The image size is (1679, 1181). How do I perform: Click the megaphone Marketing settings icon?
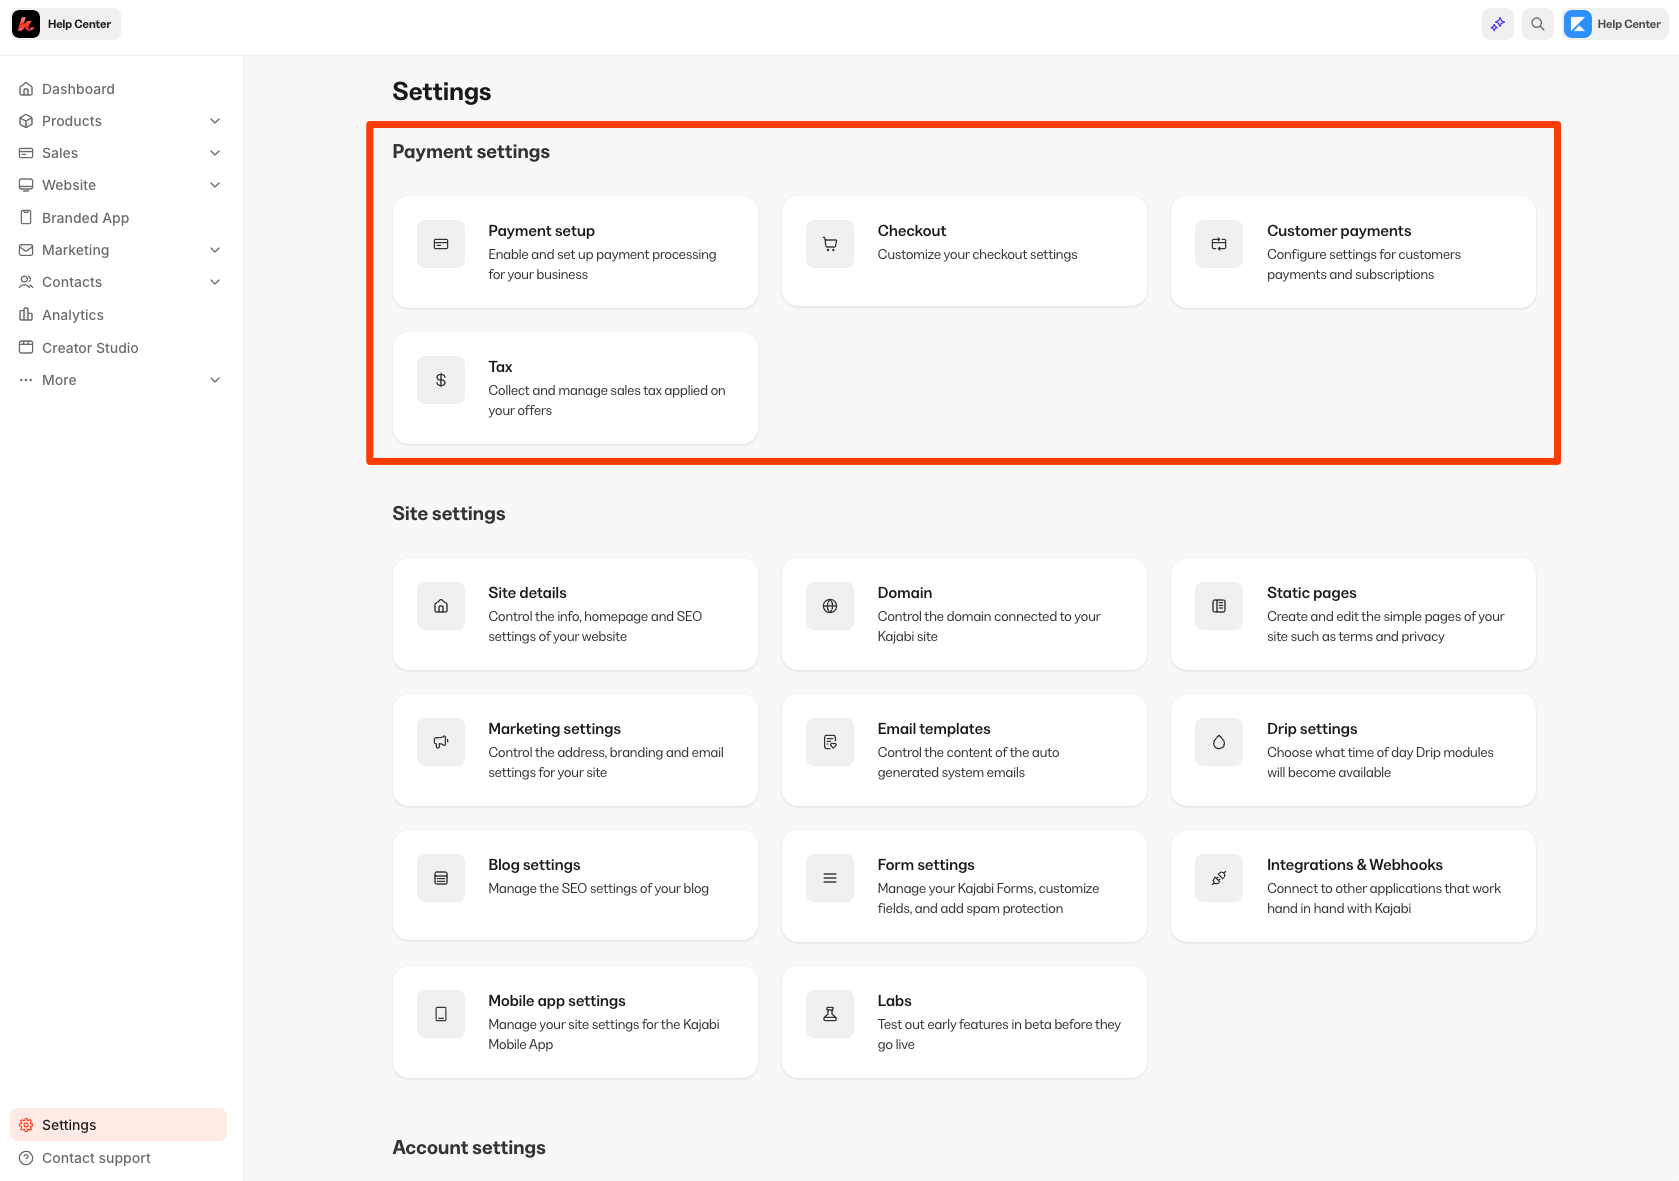click(x=440, y=741)
